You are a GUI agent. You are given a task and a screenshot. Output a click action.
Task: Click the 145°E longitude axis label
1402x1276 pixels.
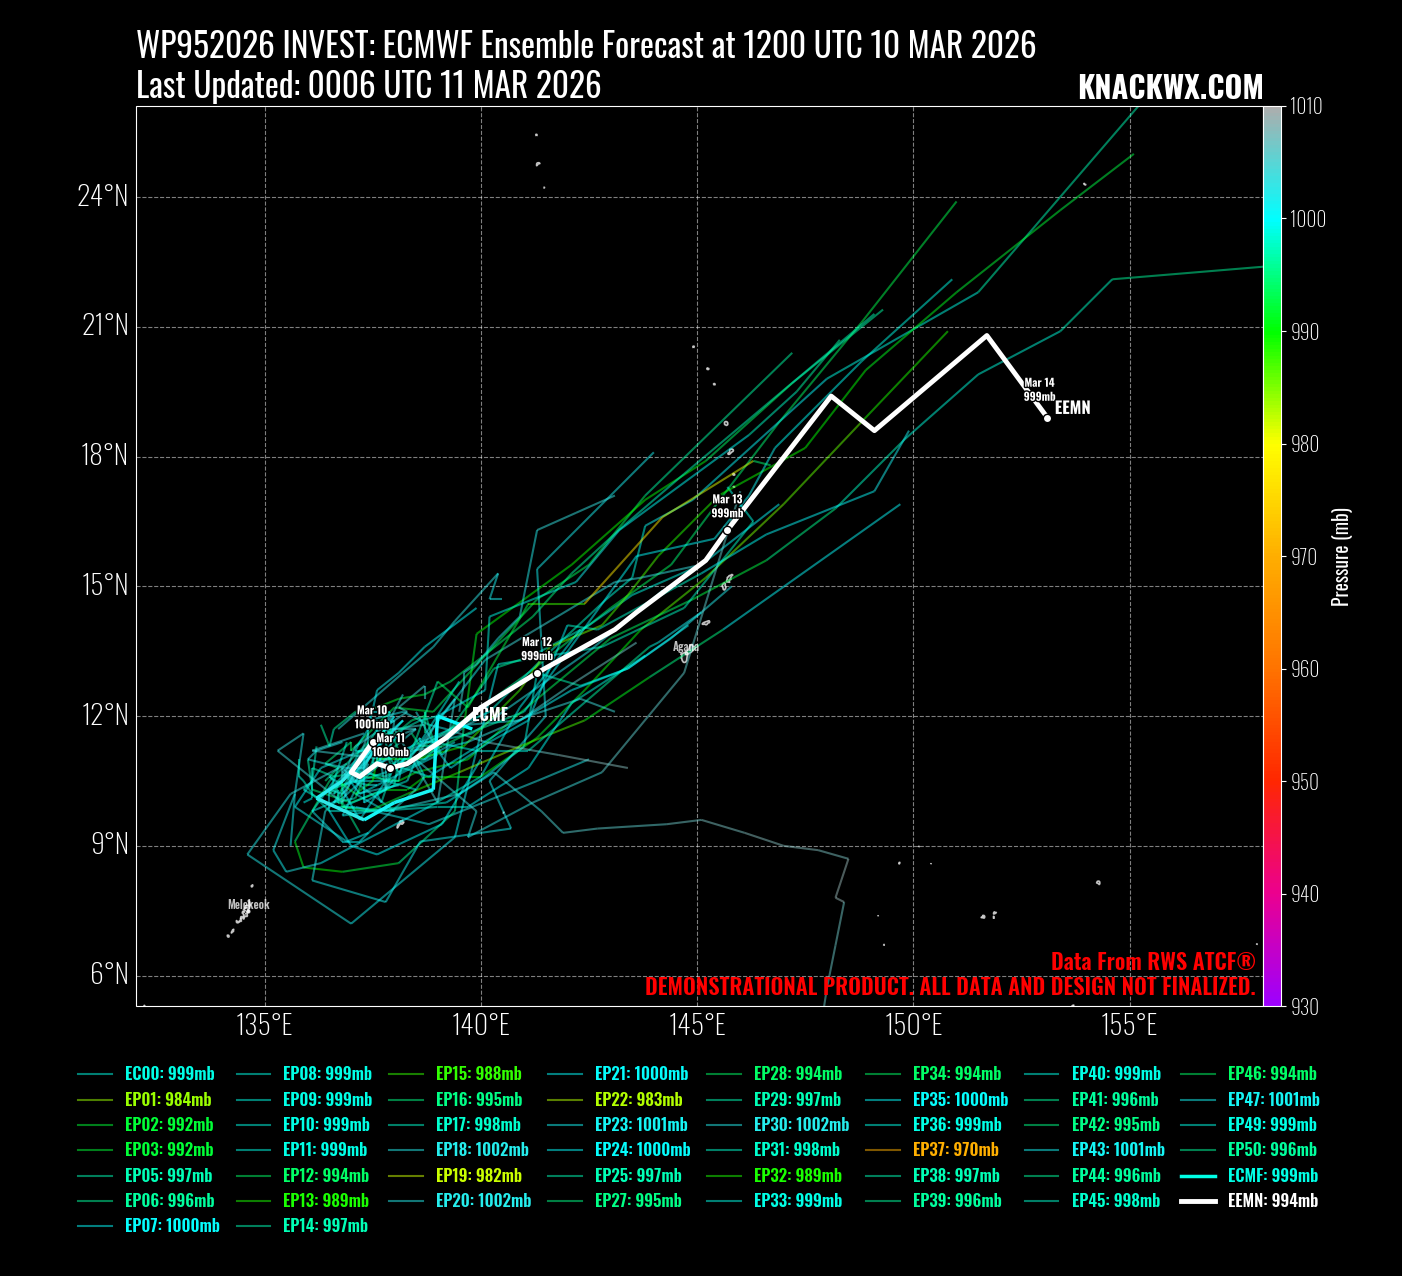pos(697,1026)
